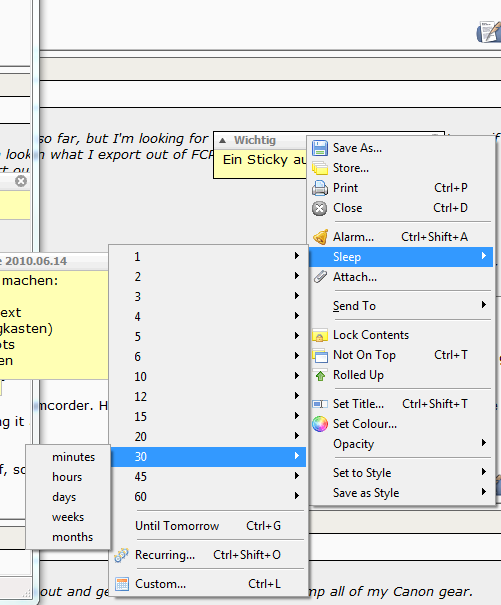Click the Alarm bell icon
Viewport: 501px width, 605px height.
320,237
